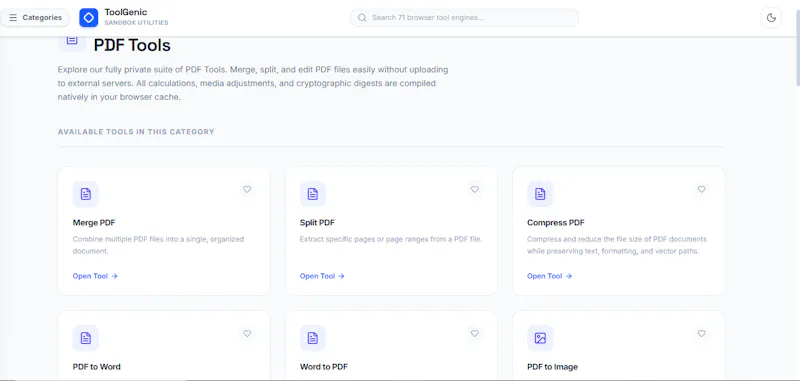Toggle dark mode with the moon icon
The height and width of the screenshot is (381, 800).
(x=771, y=18)
